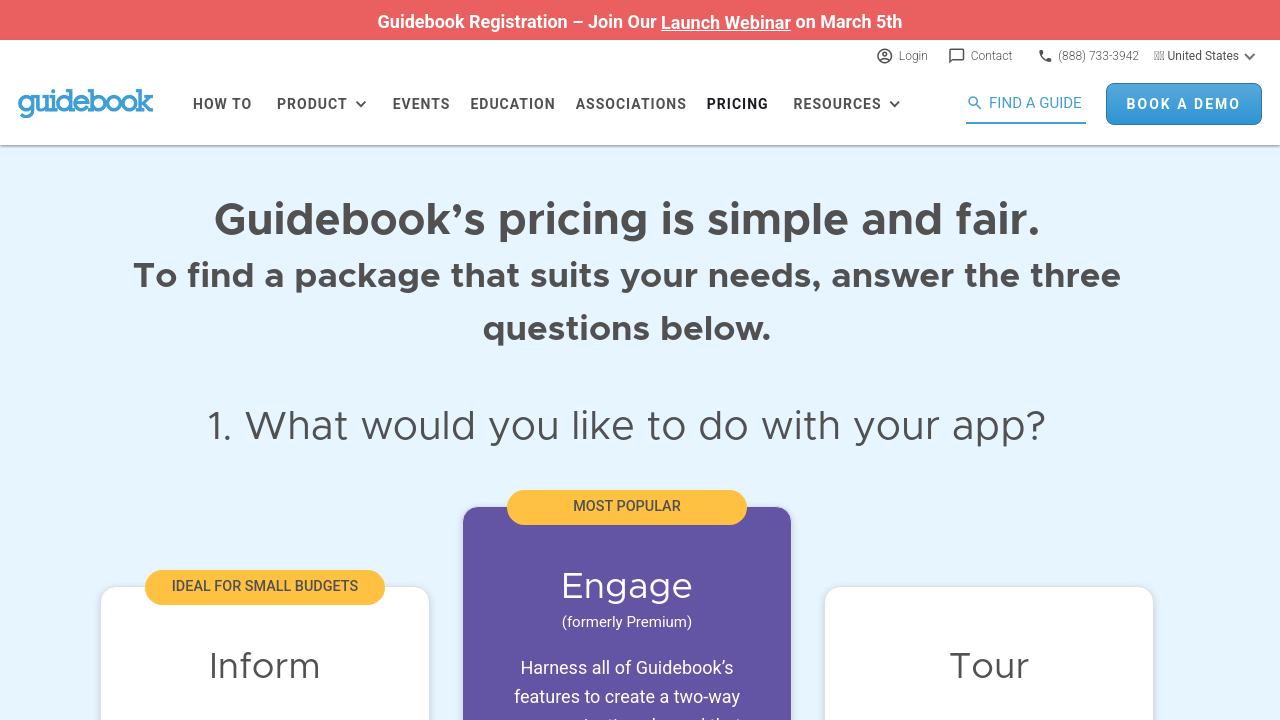Click the Find a Guide search field
This screenshot has width=1280, height=720.
pos(1035,103)
